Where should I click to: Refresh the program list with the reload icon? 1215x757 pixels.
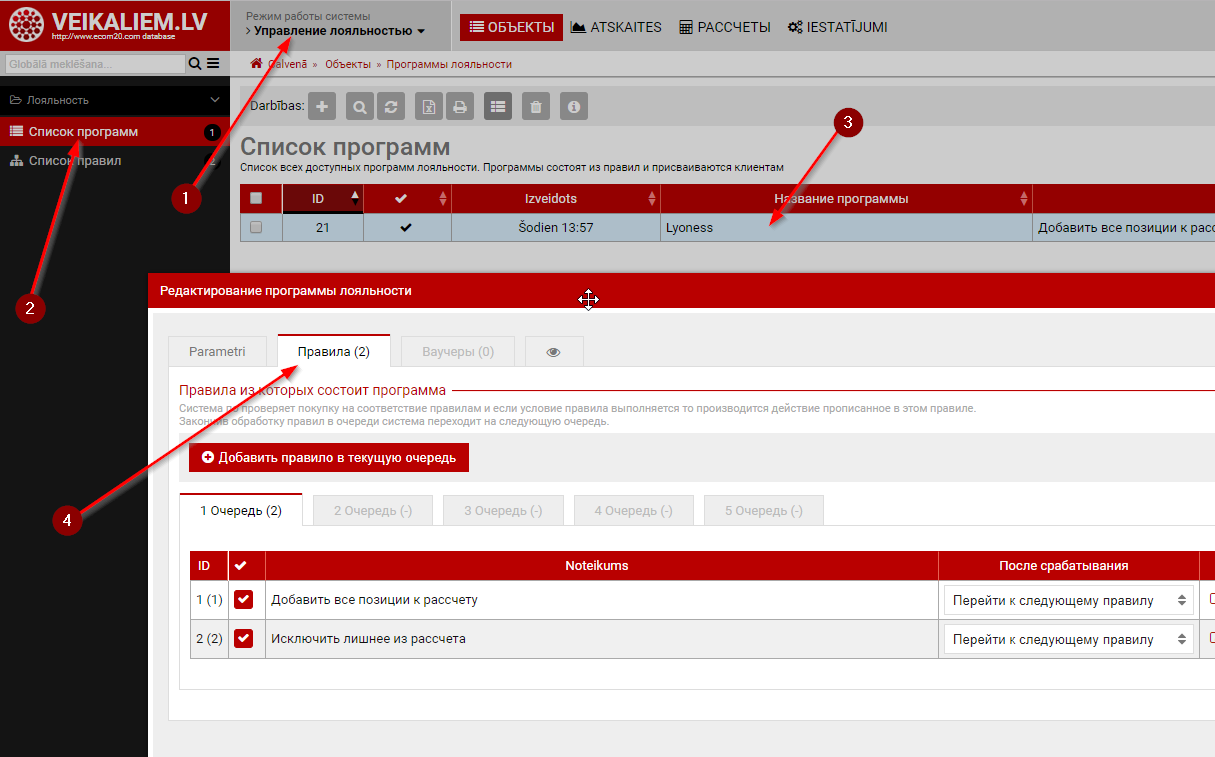click(x=391, y=106)
